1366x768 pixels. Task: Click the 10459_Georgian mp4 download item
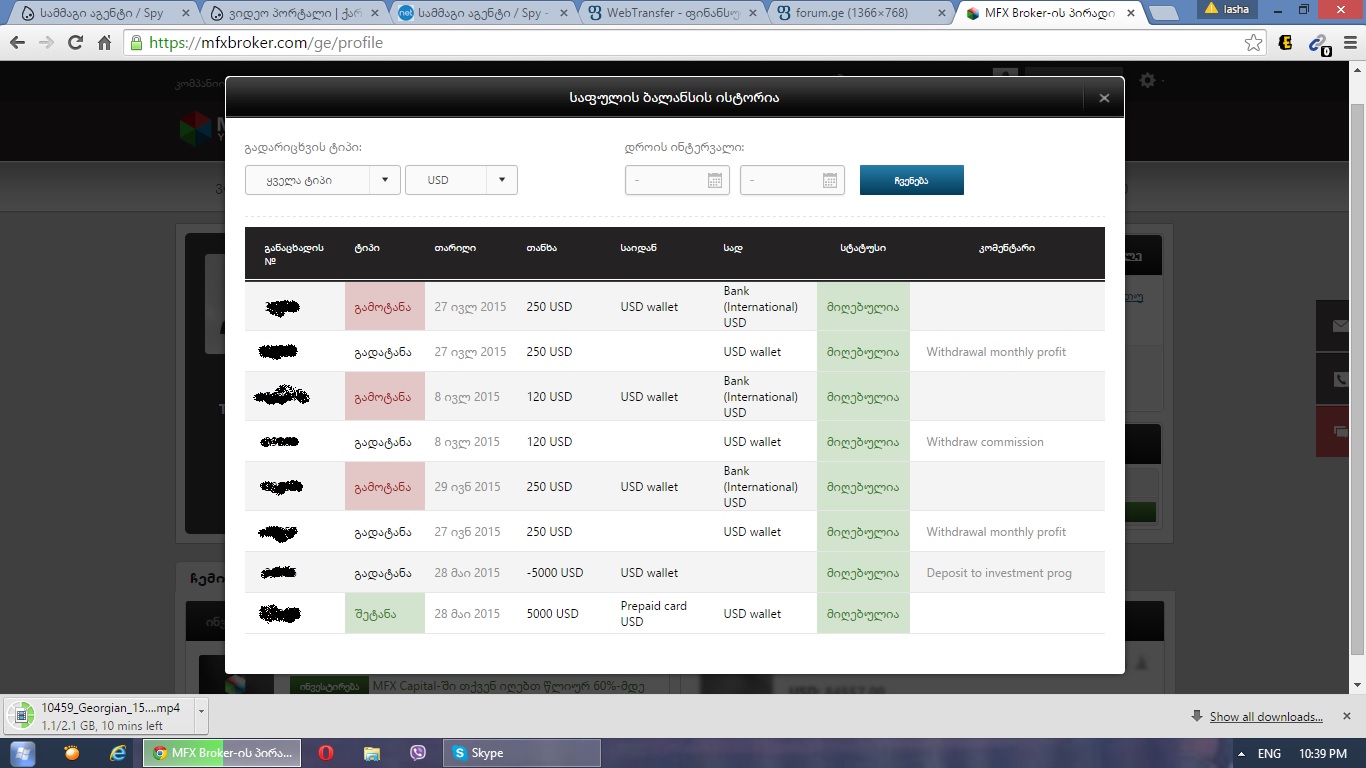coord(100,716)
